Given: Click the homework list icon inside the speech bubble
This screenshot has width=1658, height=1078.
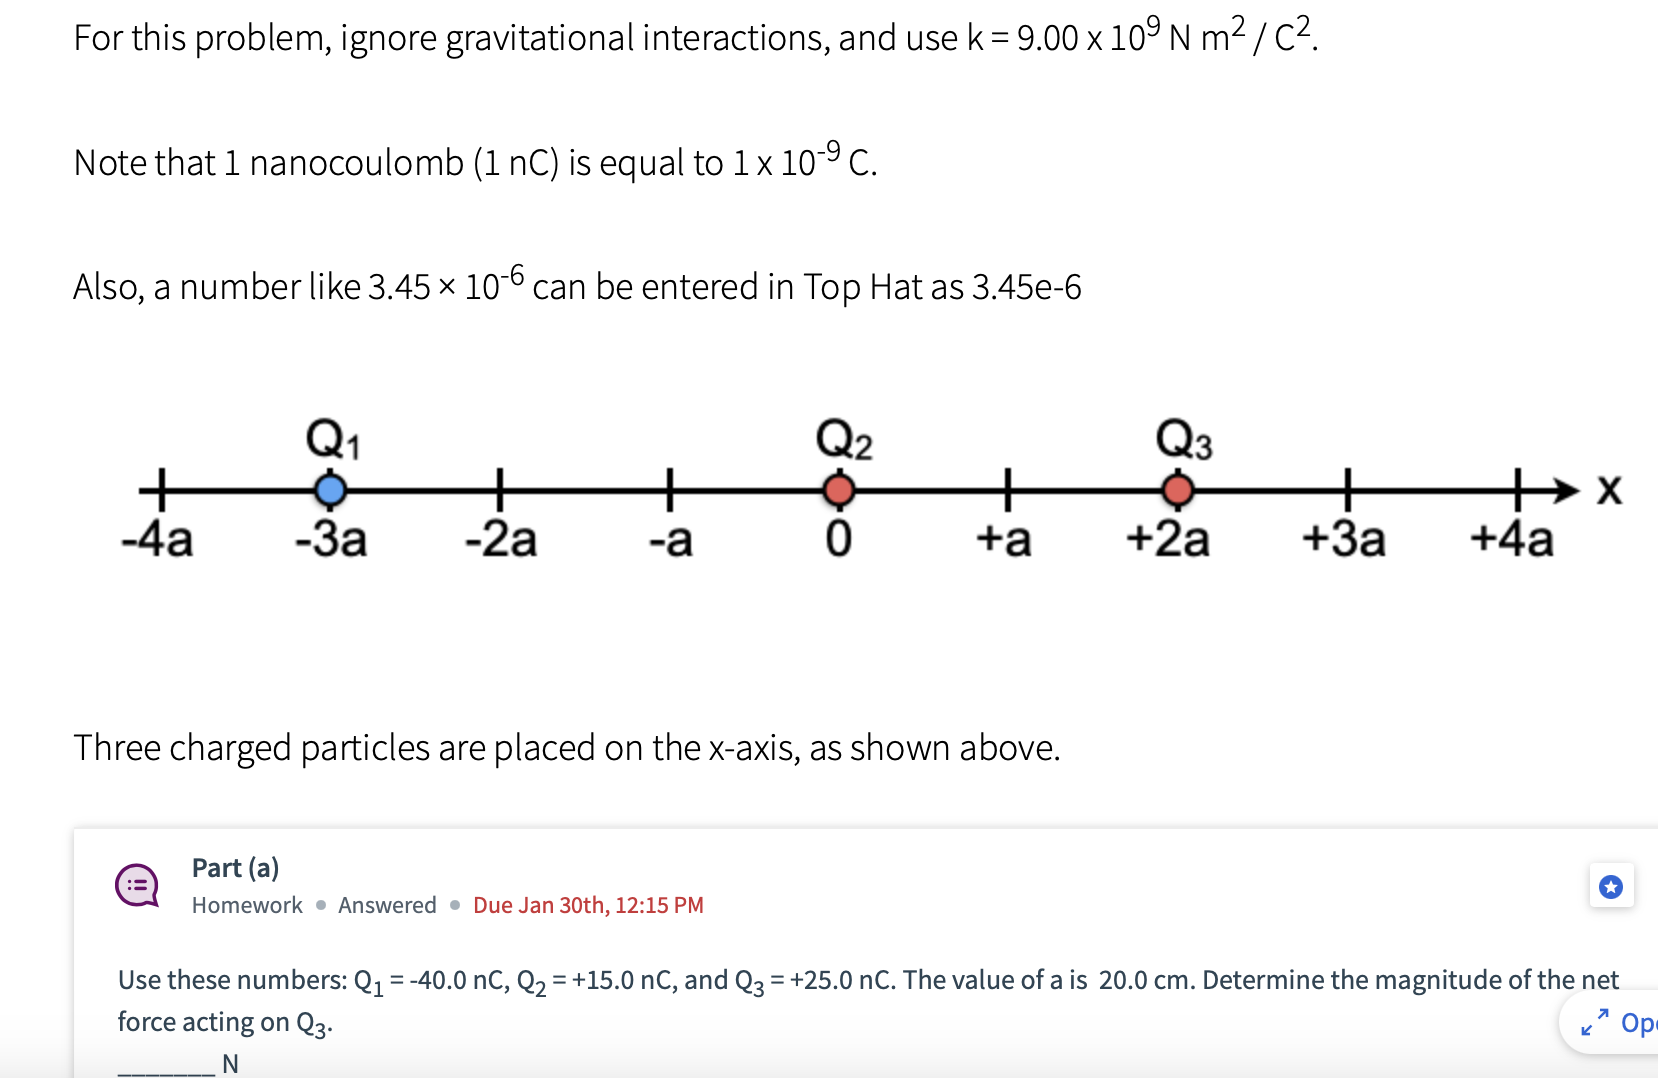Looking at the screenshot, I should click(x=139, y=884).
